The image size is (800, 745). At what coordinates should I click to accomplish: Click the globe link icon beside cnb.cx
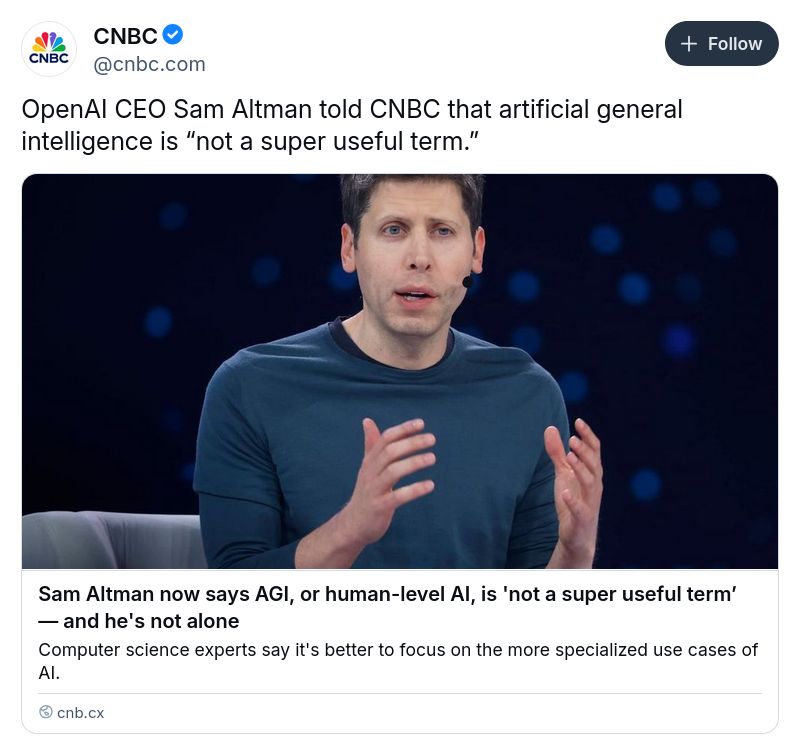[44, 712]
